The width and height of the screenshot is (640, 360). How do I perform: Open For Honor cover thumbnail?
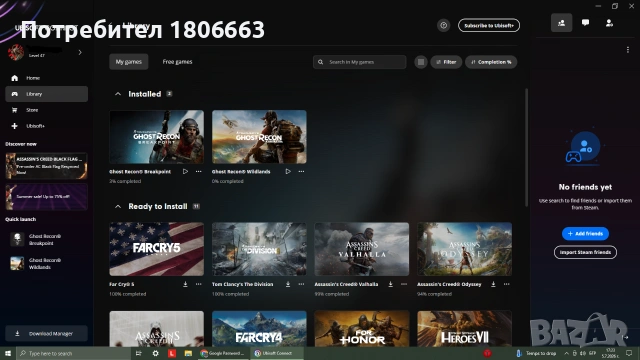(x=362, y=329)
